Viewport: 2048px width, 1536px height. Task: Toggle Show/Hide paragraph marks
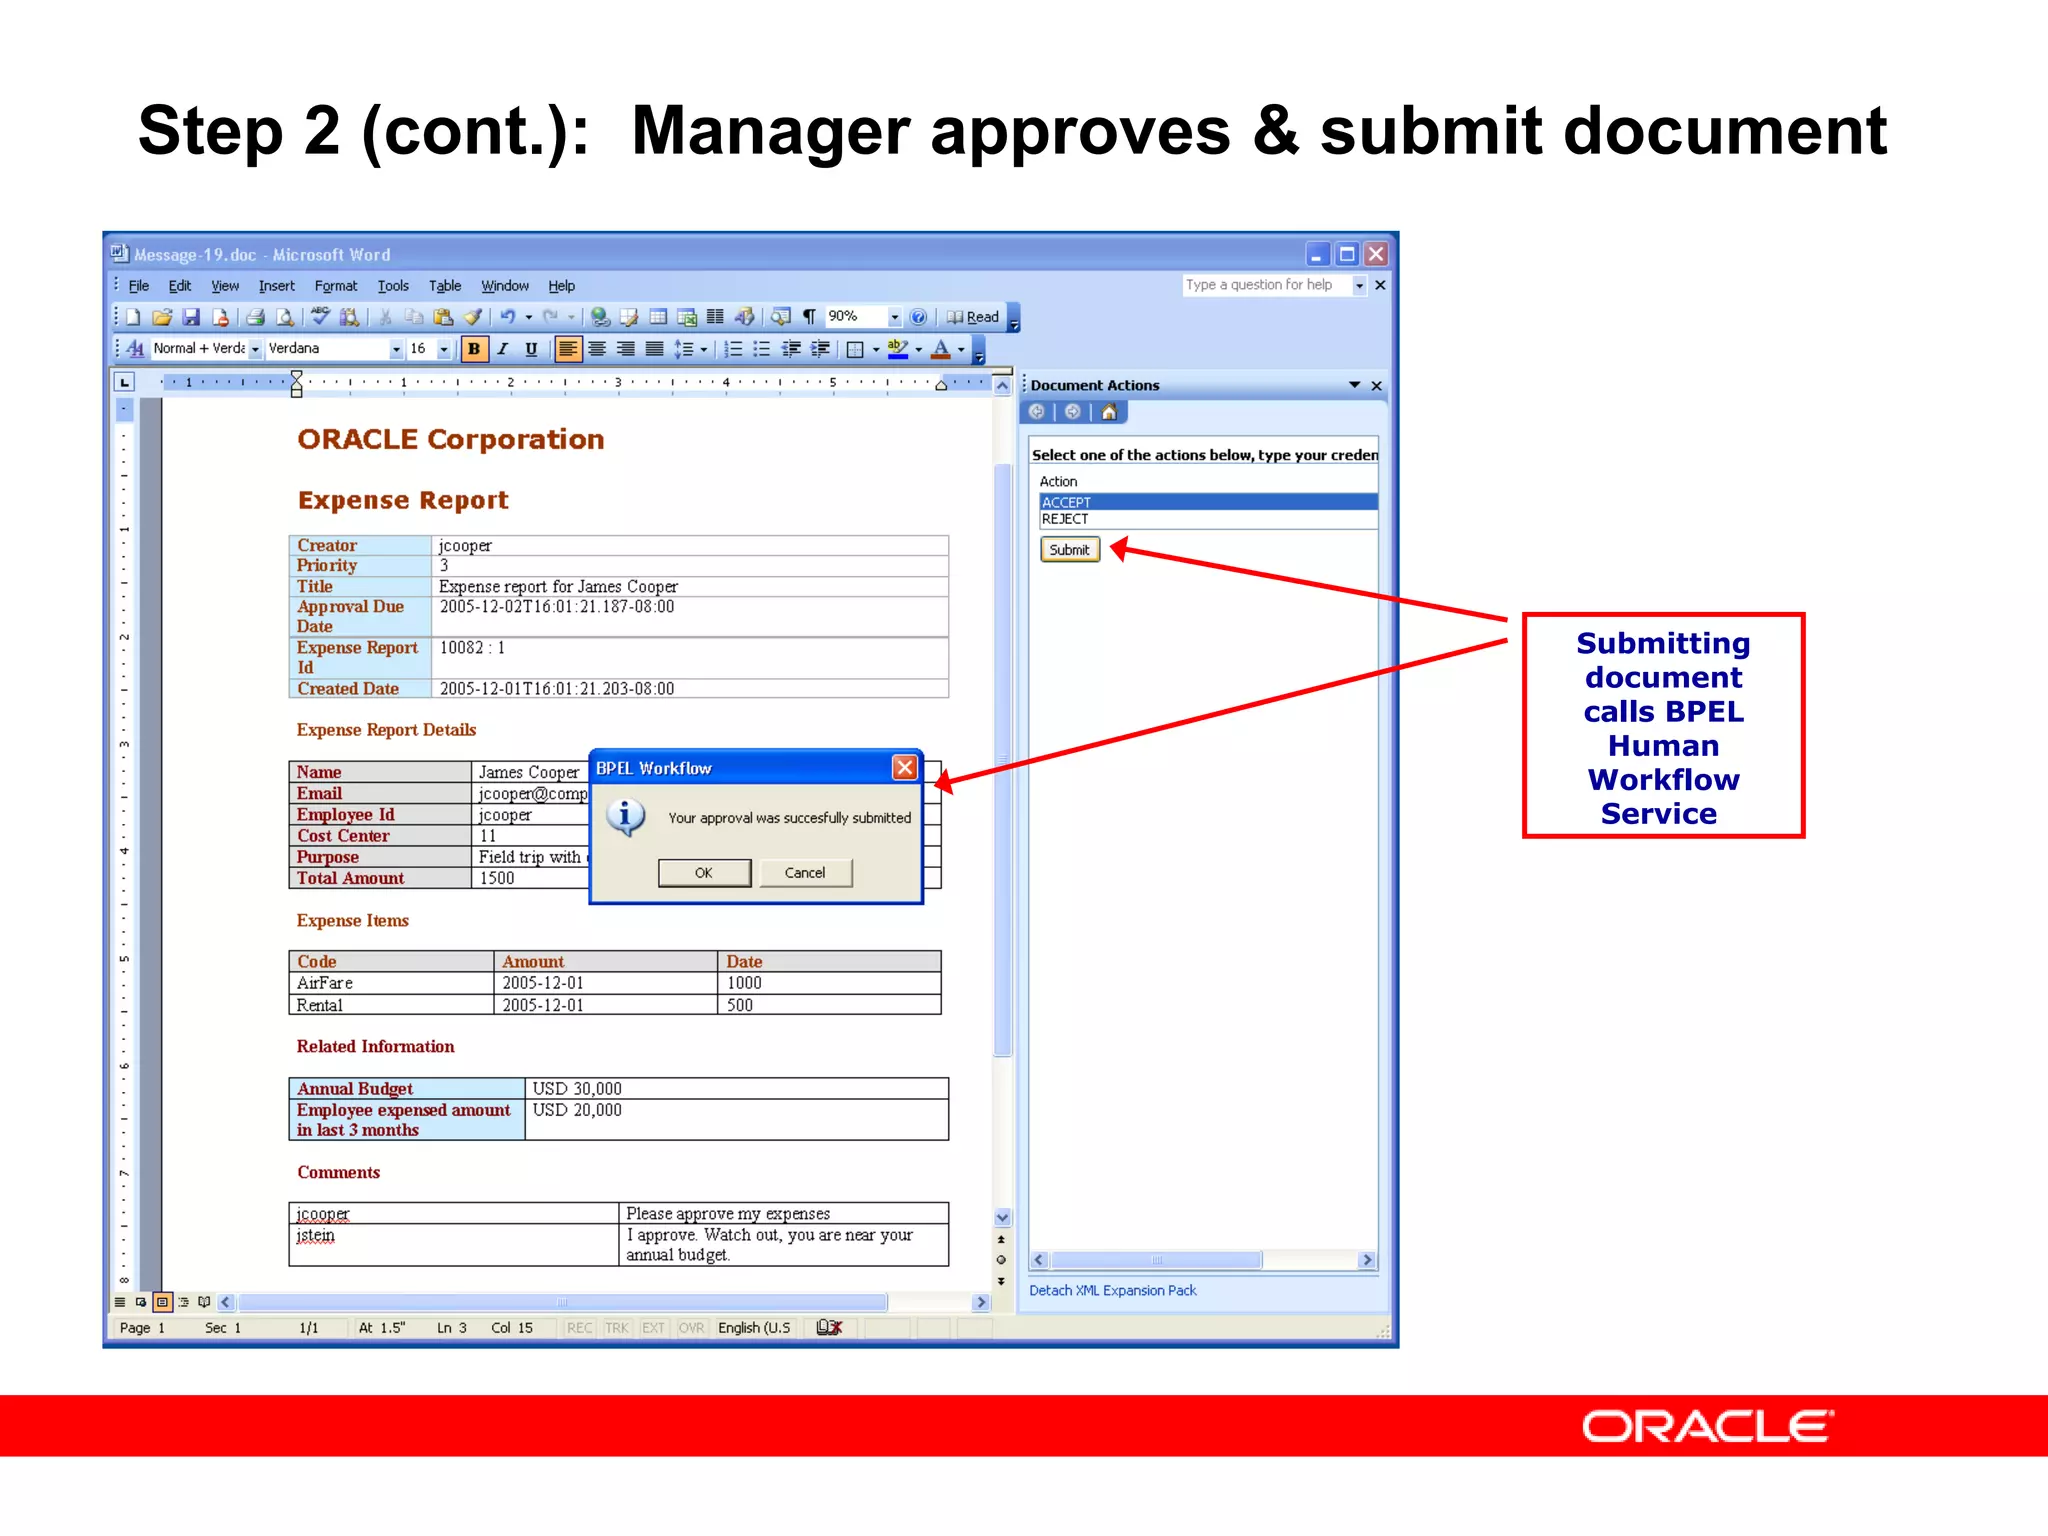[809, 317]
